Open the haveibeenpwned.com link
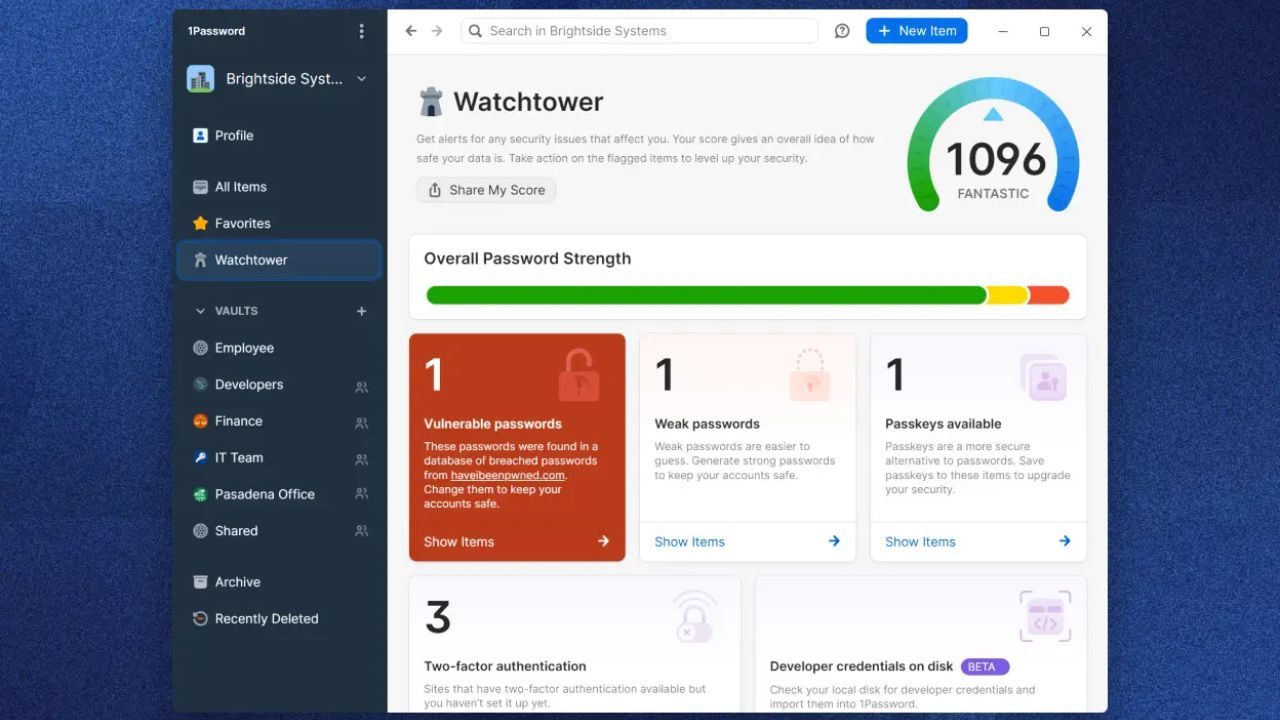This screenshot has width=1280, height=720. tap(507, 474)
